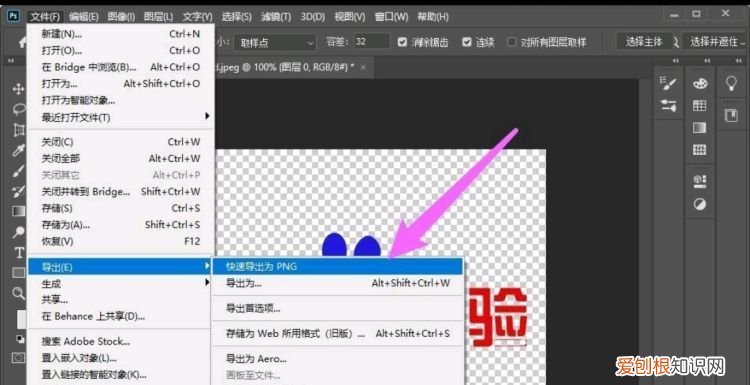Select the Lasso tool
This screenshot has height=385, width=750.
(18, 109)
